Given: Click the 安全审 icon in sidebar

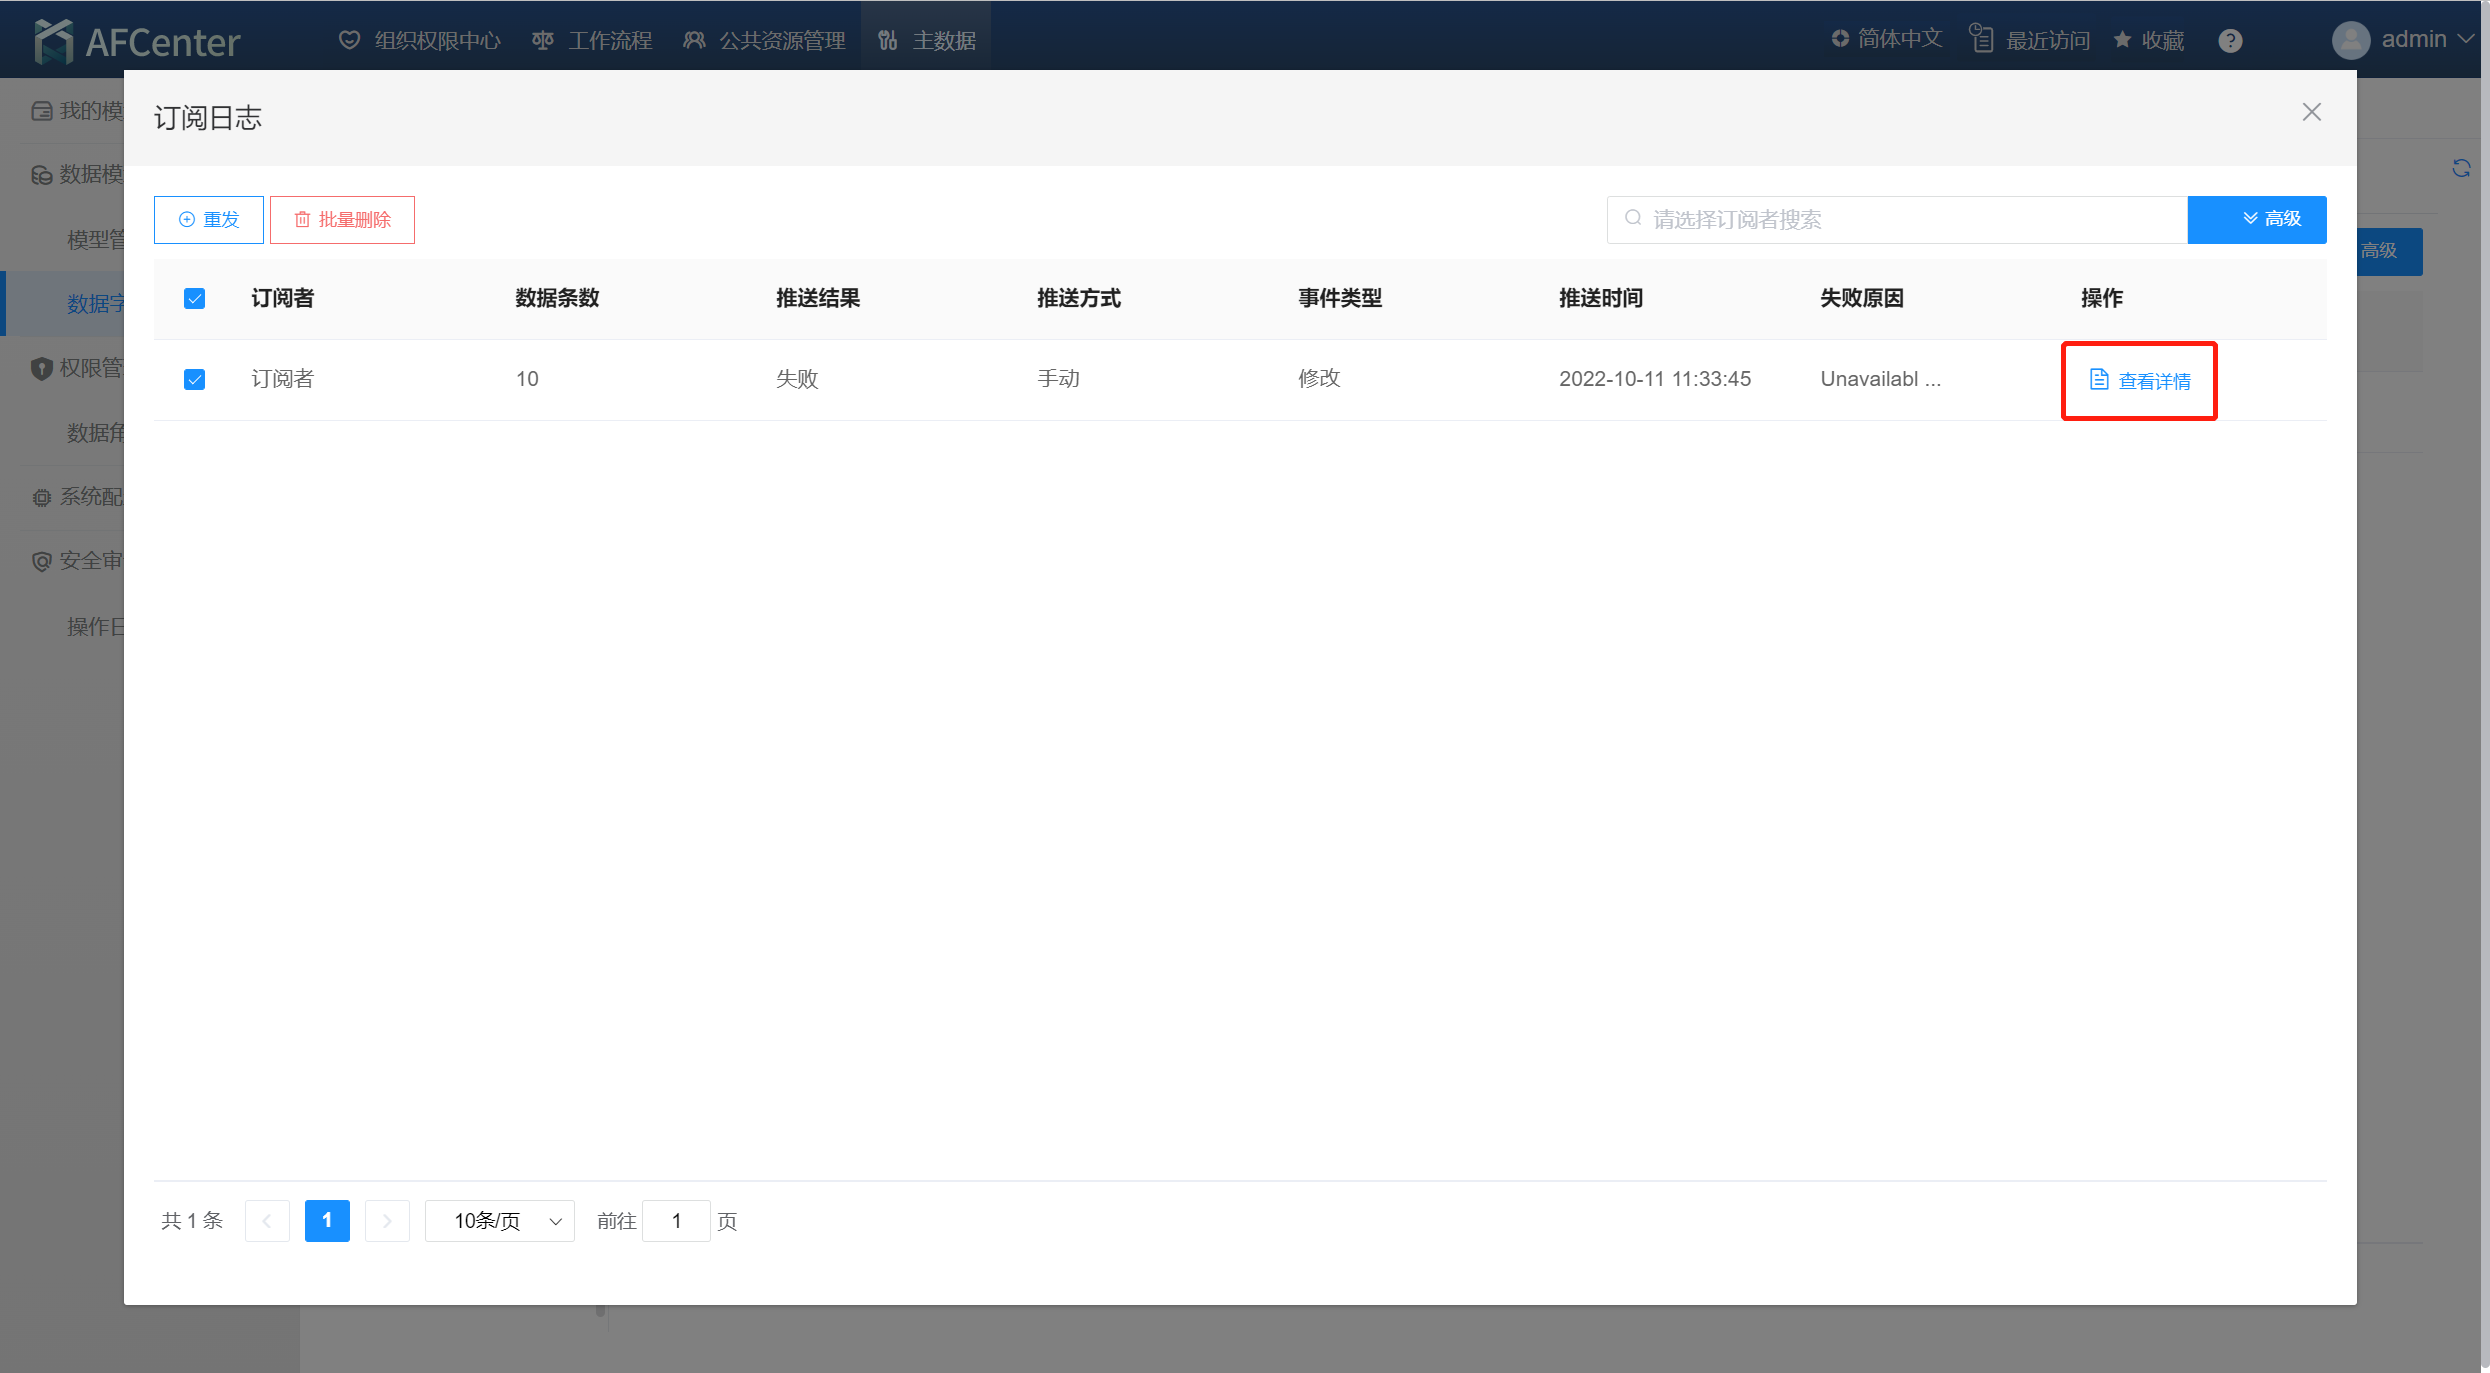Looking at the screenshot, I should pyautogui.click(x=41, y=562).
